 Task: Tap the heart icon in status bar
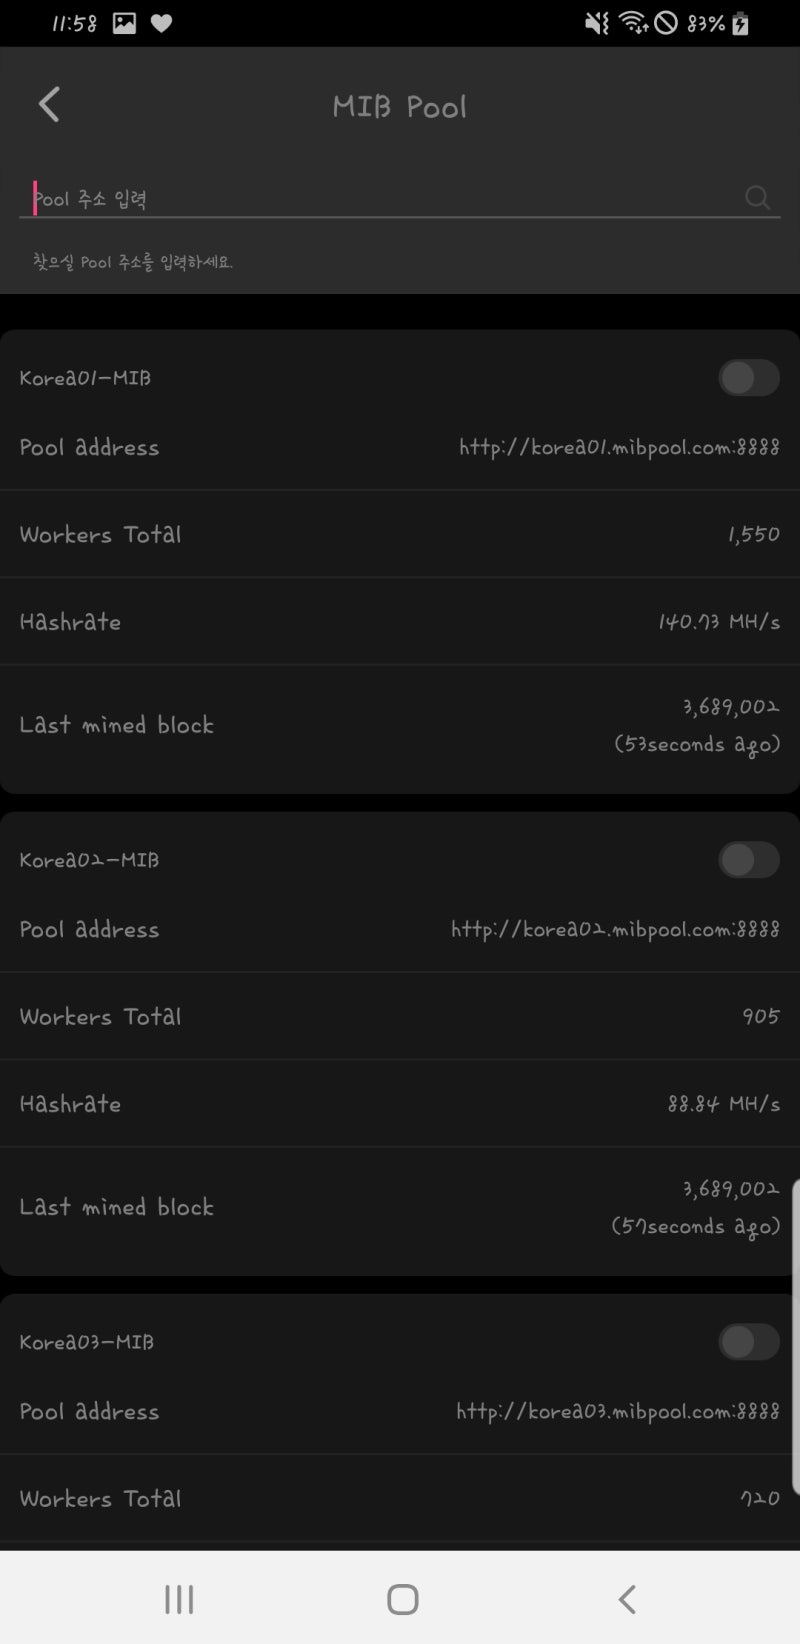tap(161, 24)
